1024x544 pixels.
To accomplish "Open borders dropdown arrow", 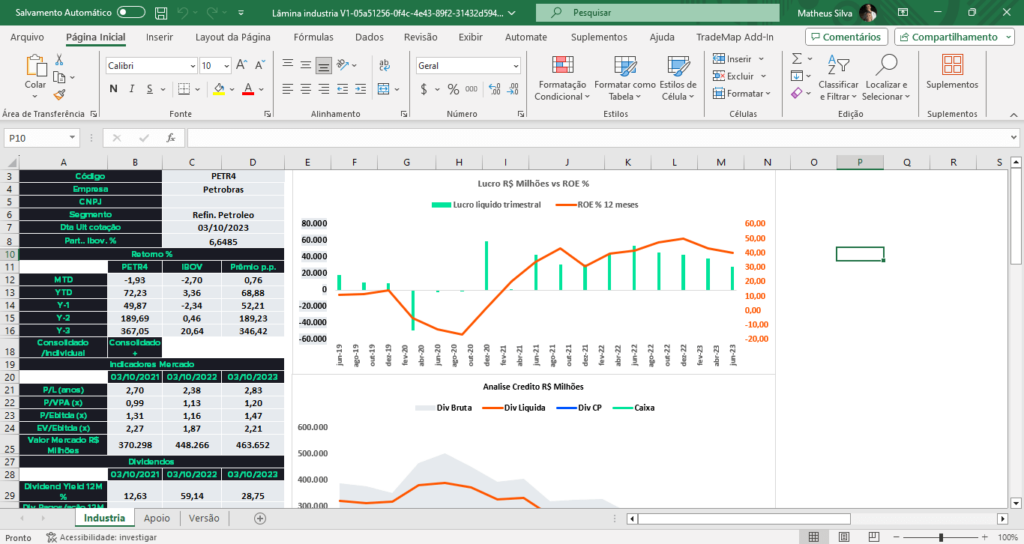I will point(197,89).
